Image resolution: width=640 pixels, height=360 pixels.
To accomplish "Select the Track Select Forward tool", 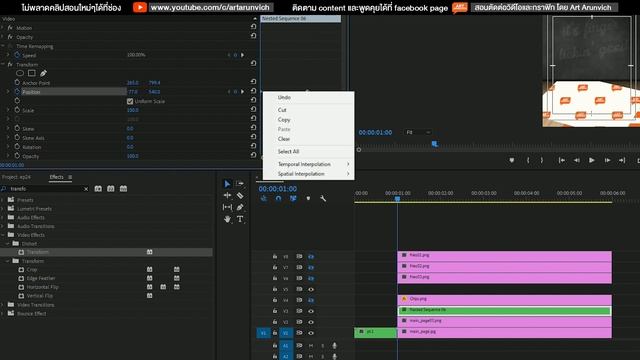I will click(x=240, y=184).
